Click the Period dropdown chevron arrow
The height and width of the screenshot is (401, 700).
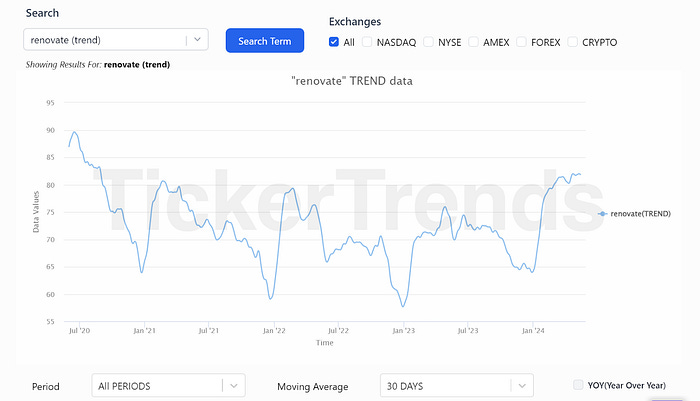click(x=233, y=386)
